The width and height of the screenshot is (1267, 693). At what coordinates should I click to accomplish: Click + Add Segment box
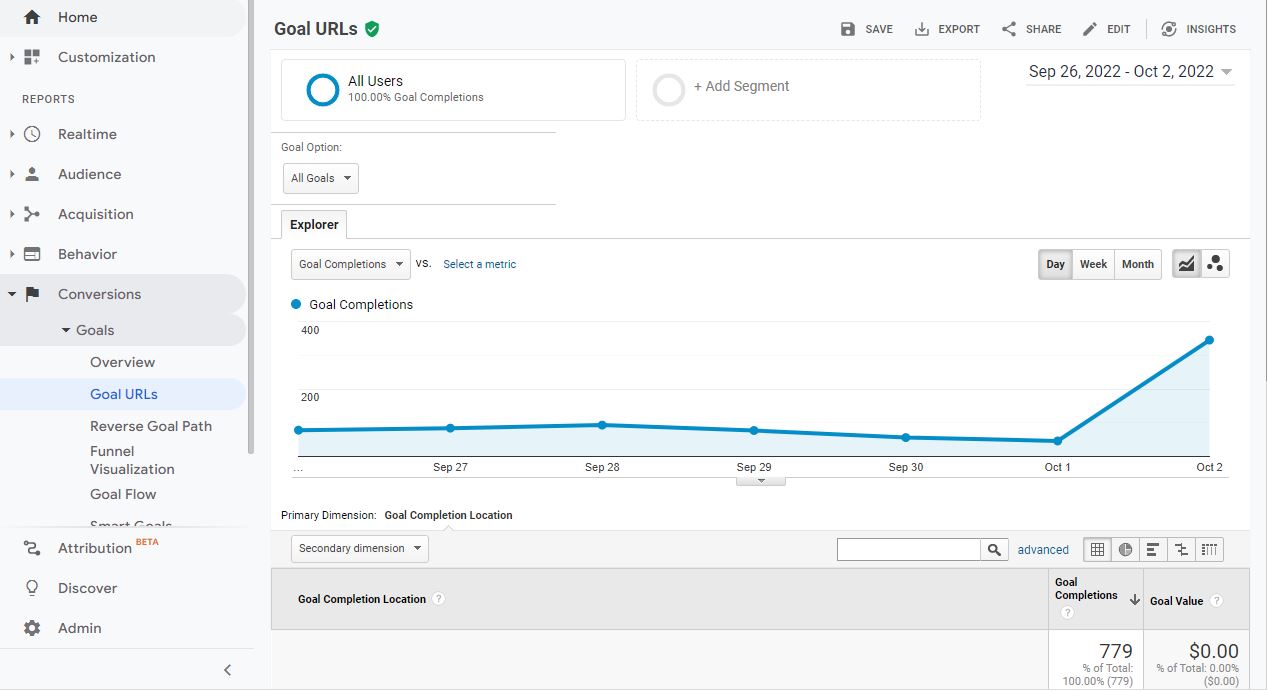tap(808, 90)
